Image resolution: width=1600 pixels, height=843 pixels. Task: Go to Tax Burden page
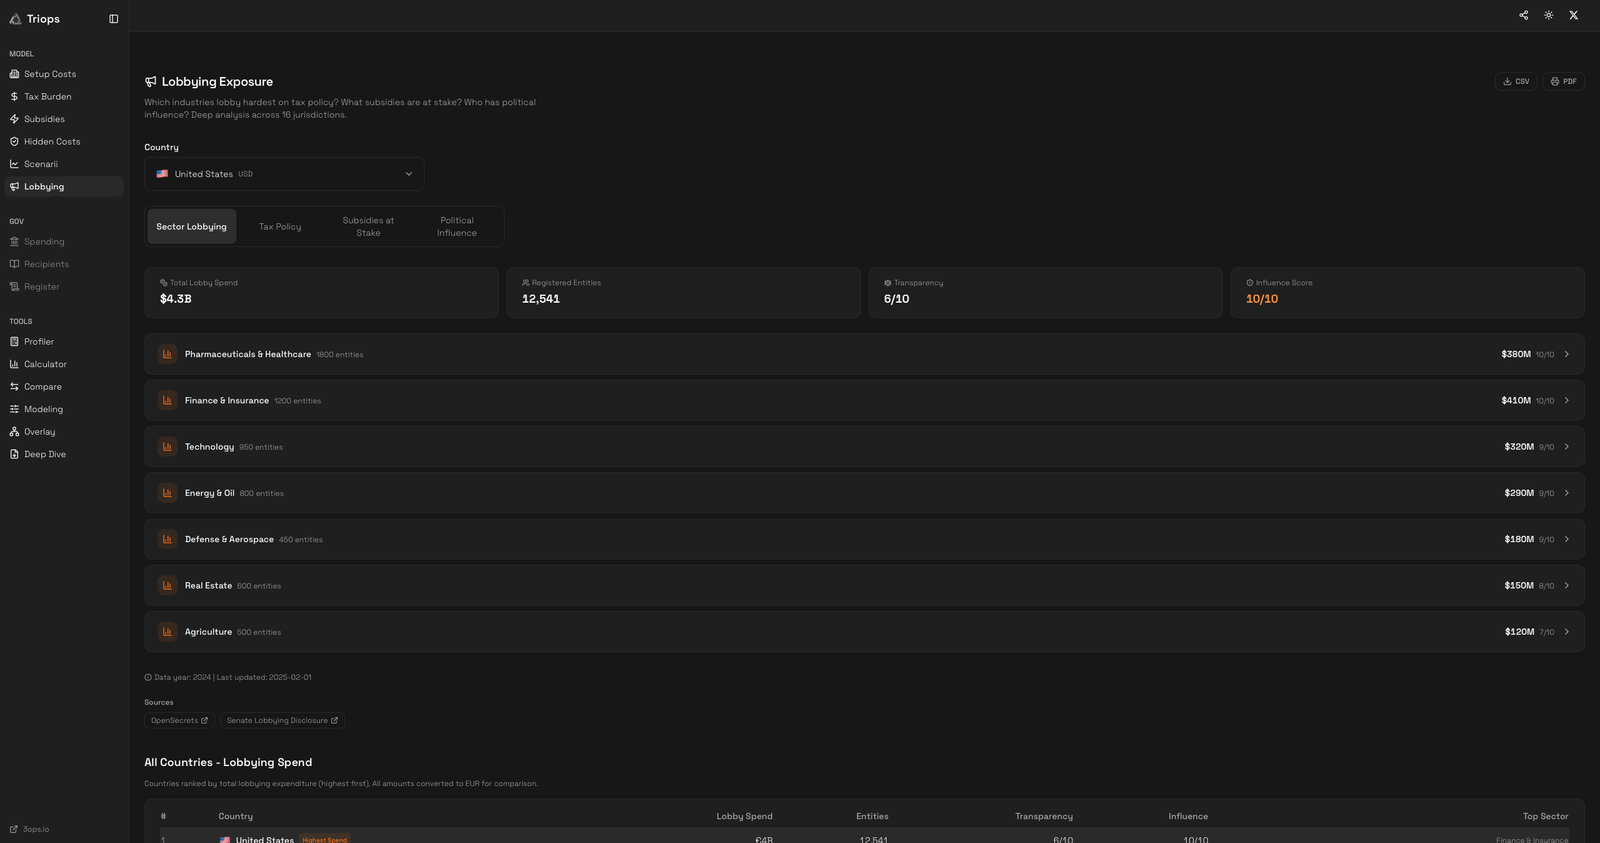(47, 97)
